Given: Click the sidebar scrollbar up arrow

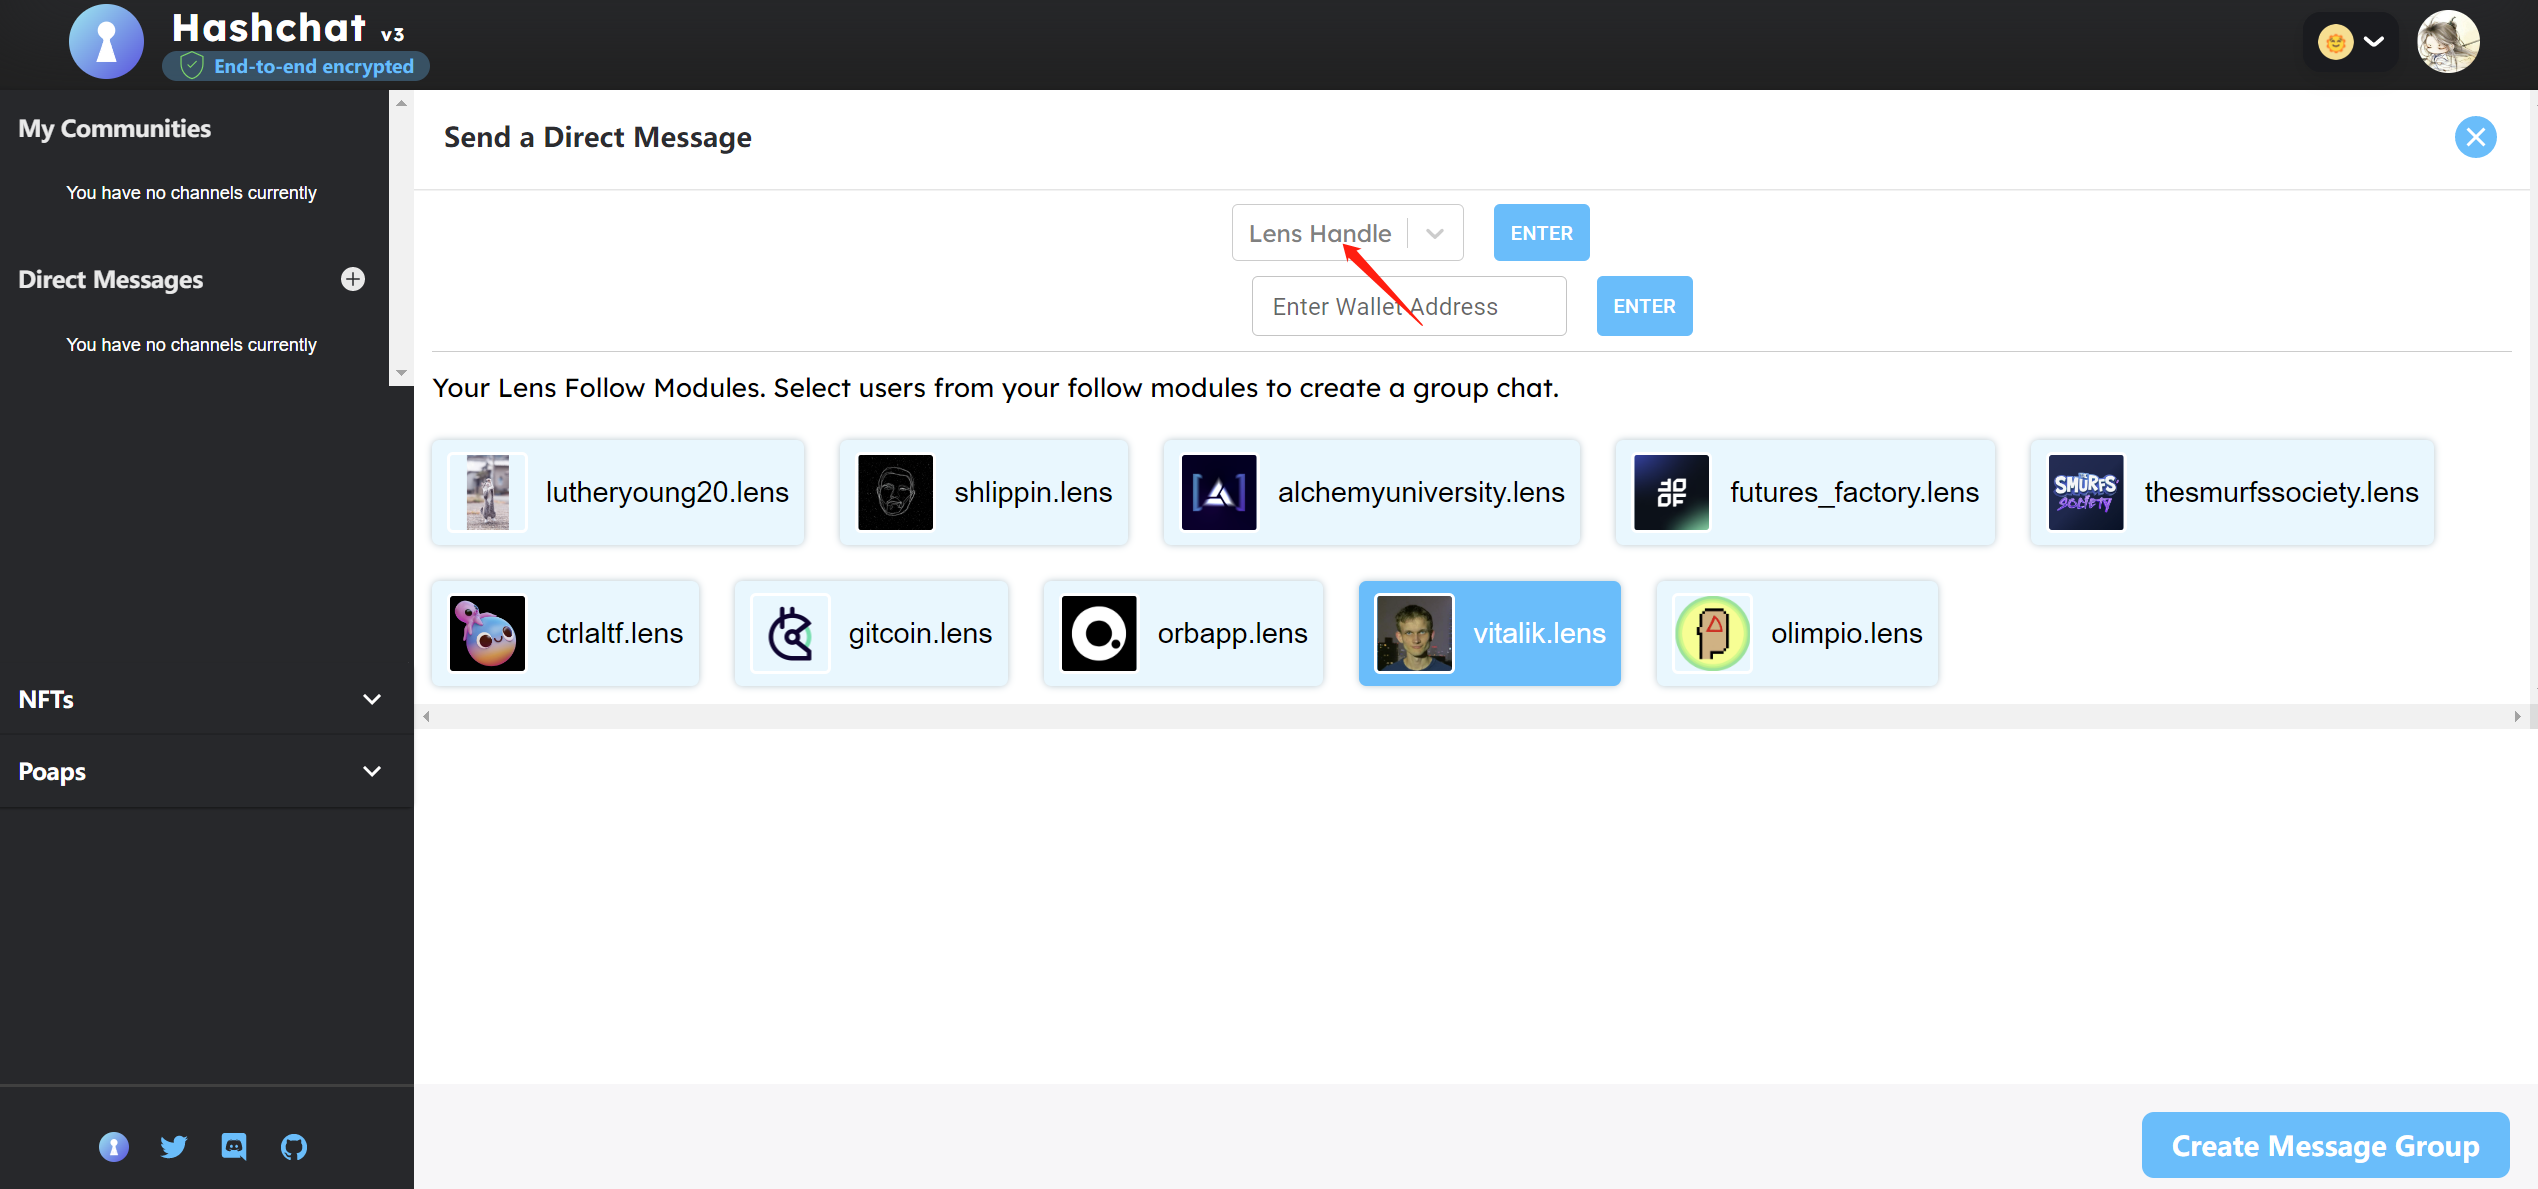Looking at the screenshot, I should click(401, 103).
